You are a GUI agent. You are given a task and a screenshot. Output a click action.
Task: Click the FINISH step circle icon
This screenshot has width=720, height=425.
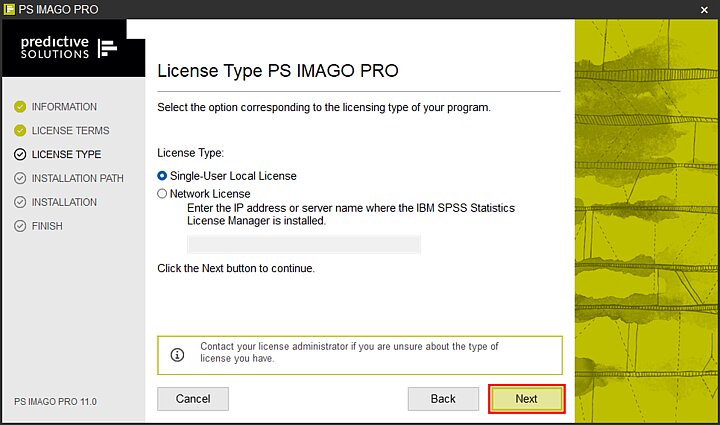(x=20, y=226)
